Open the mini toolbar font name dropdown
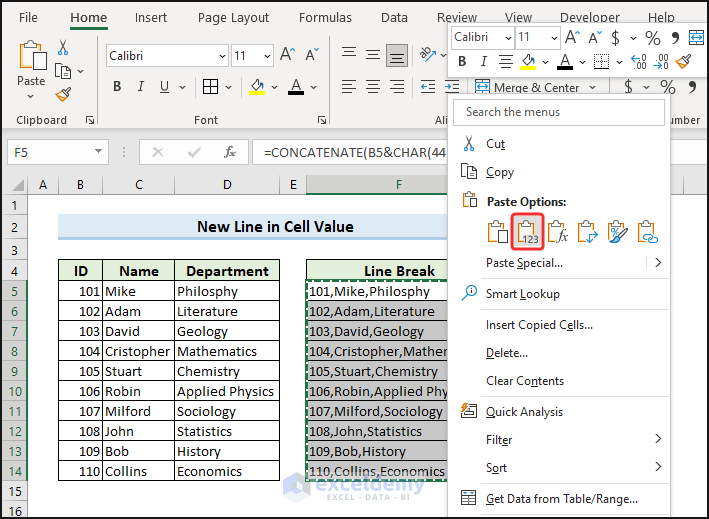This screenshot has width=709, height=519. pyautogui.click(x=508, y=38)
